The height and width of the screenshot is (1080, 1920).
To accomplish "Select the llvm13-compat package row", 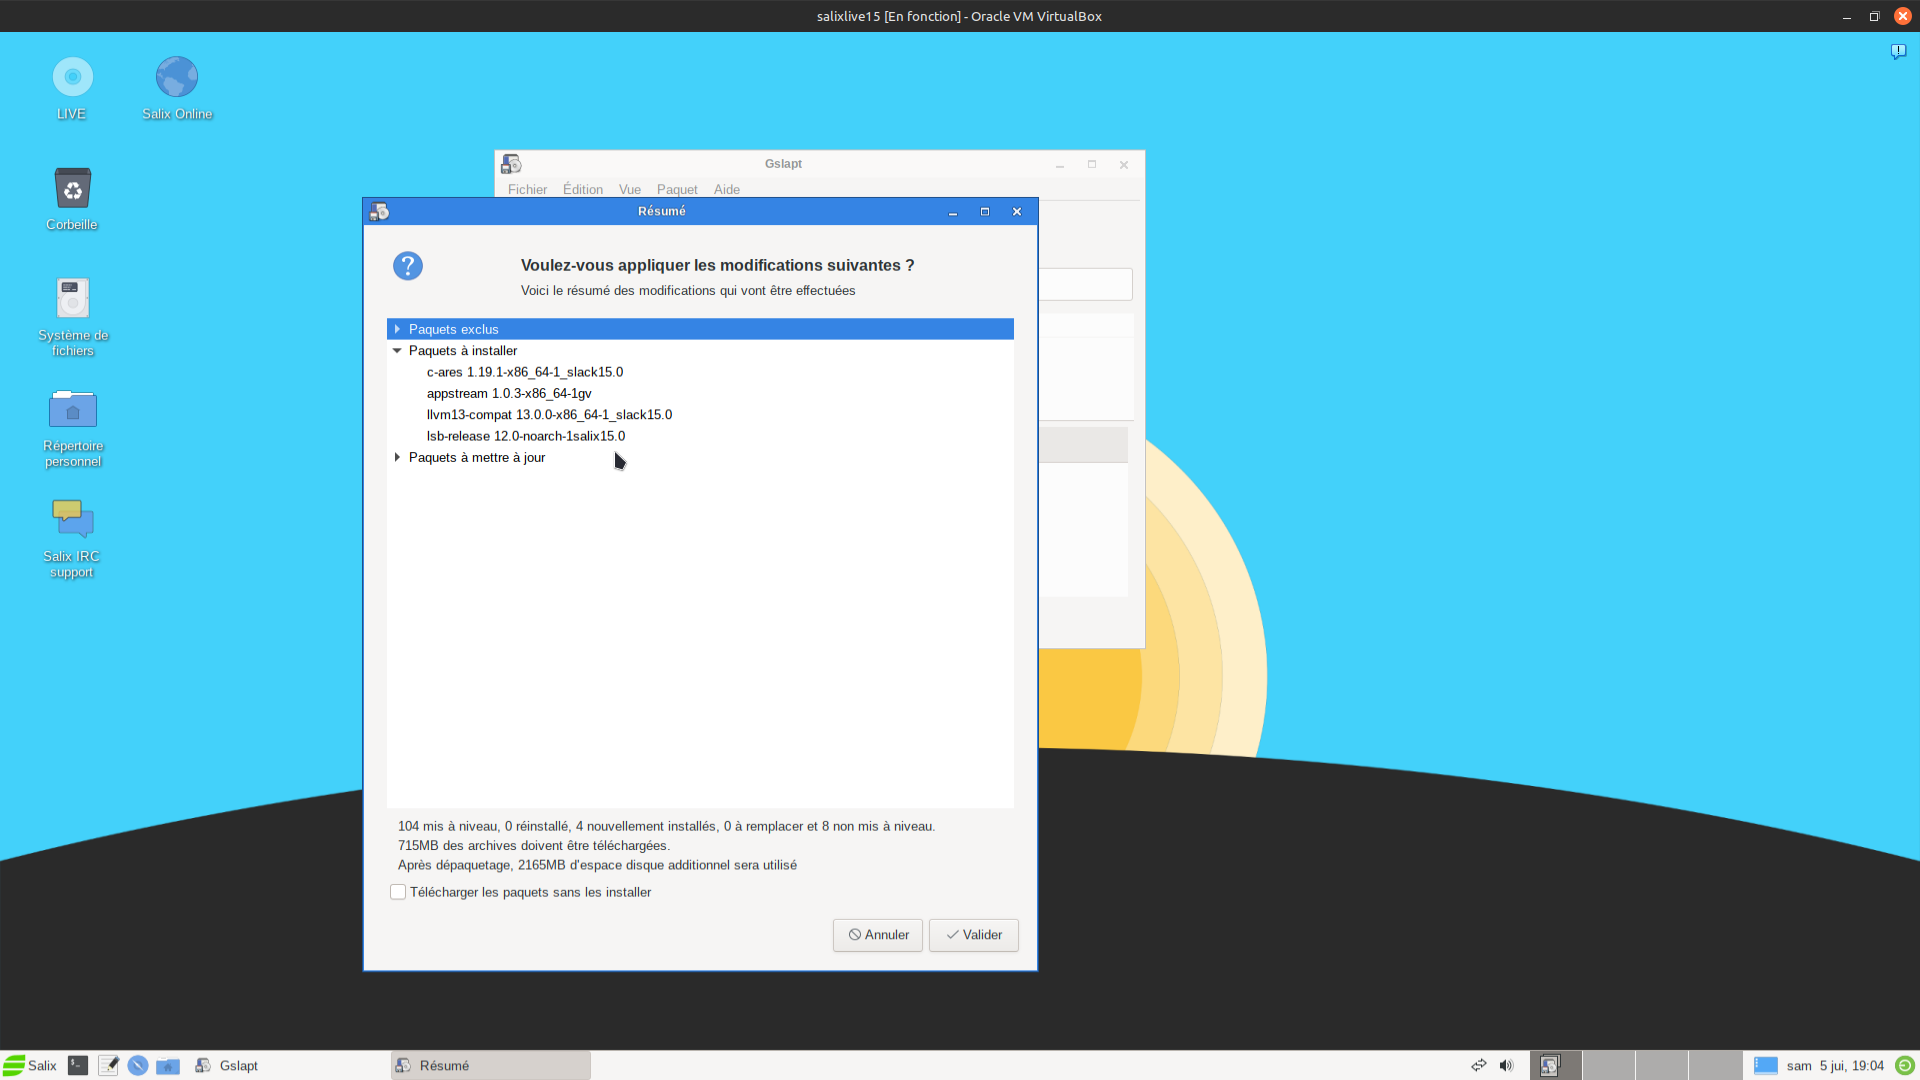I will [549, 415].
